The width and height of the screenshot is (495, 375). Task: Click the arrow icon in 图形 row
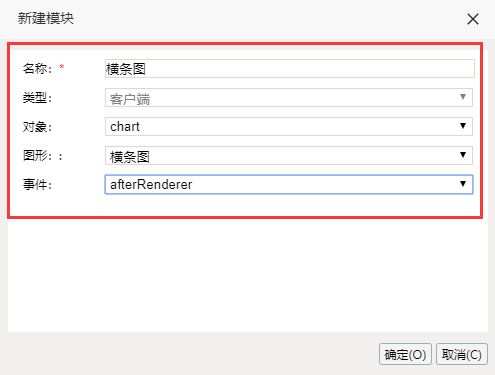click(463, 155)
